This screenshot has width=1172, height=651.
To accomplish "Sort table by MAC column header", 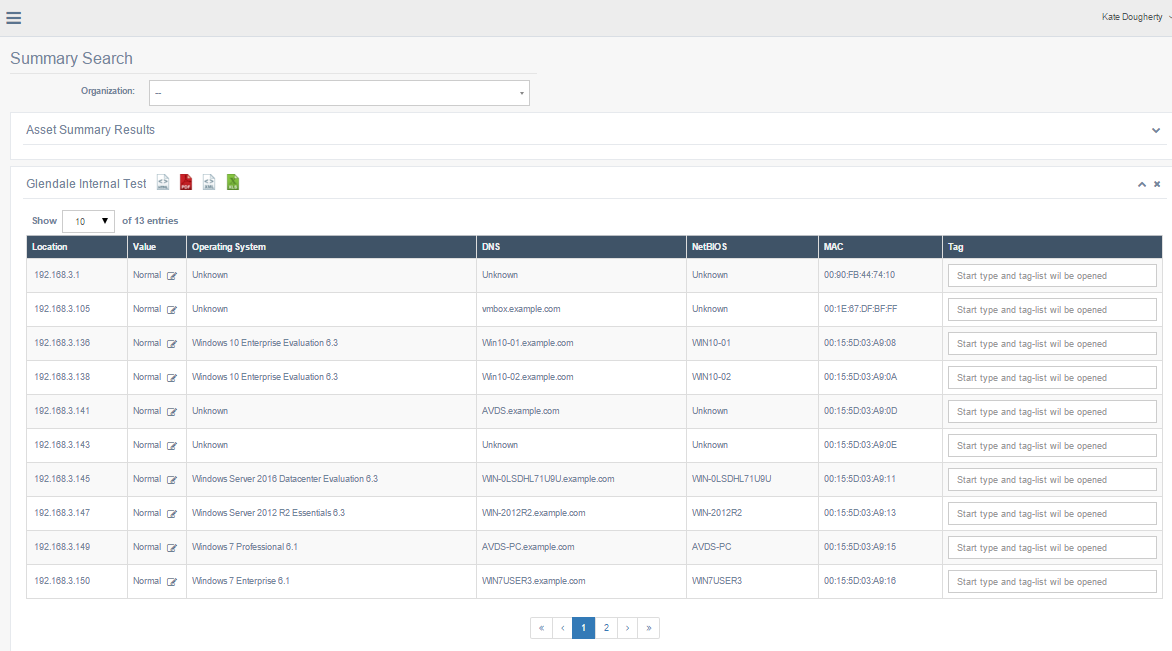I will pyautogui.click(x=834, y=247).
